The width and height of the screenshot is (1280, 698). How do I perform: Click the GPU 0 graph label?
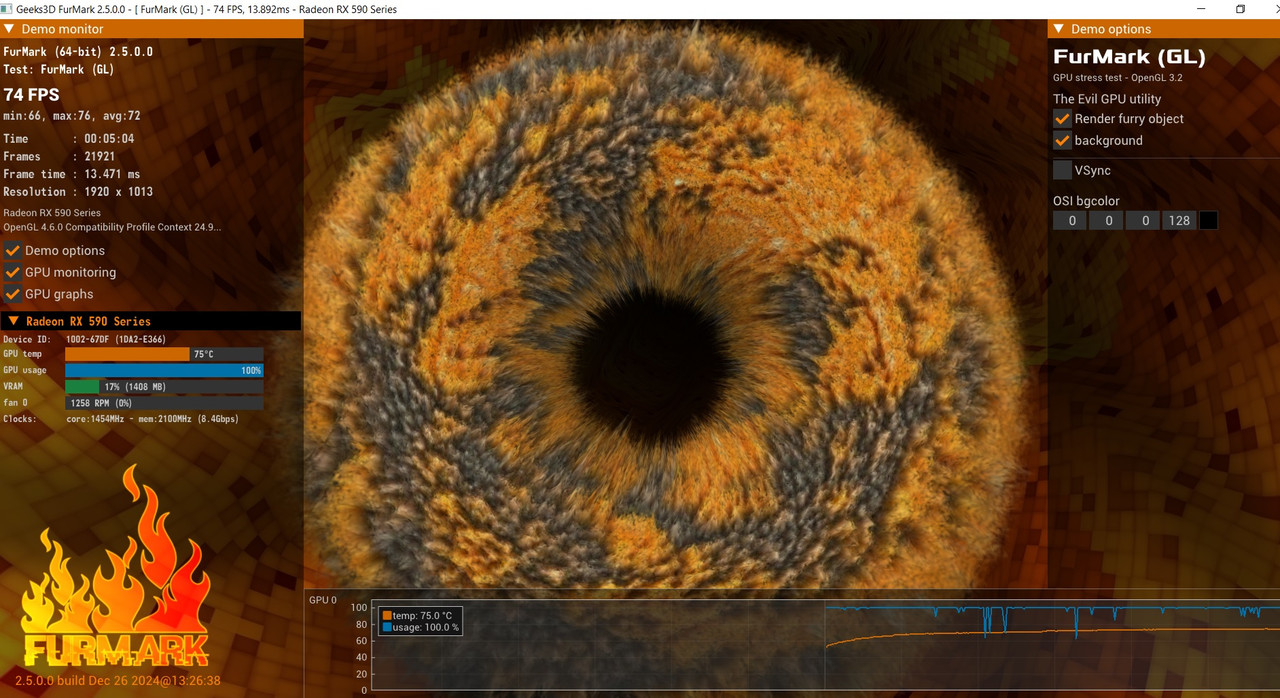[323, 600]
